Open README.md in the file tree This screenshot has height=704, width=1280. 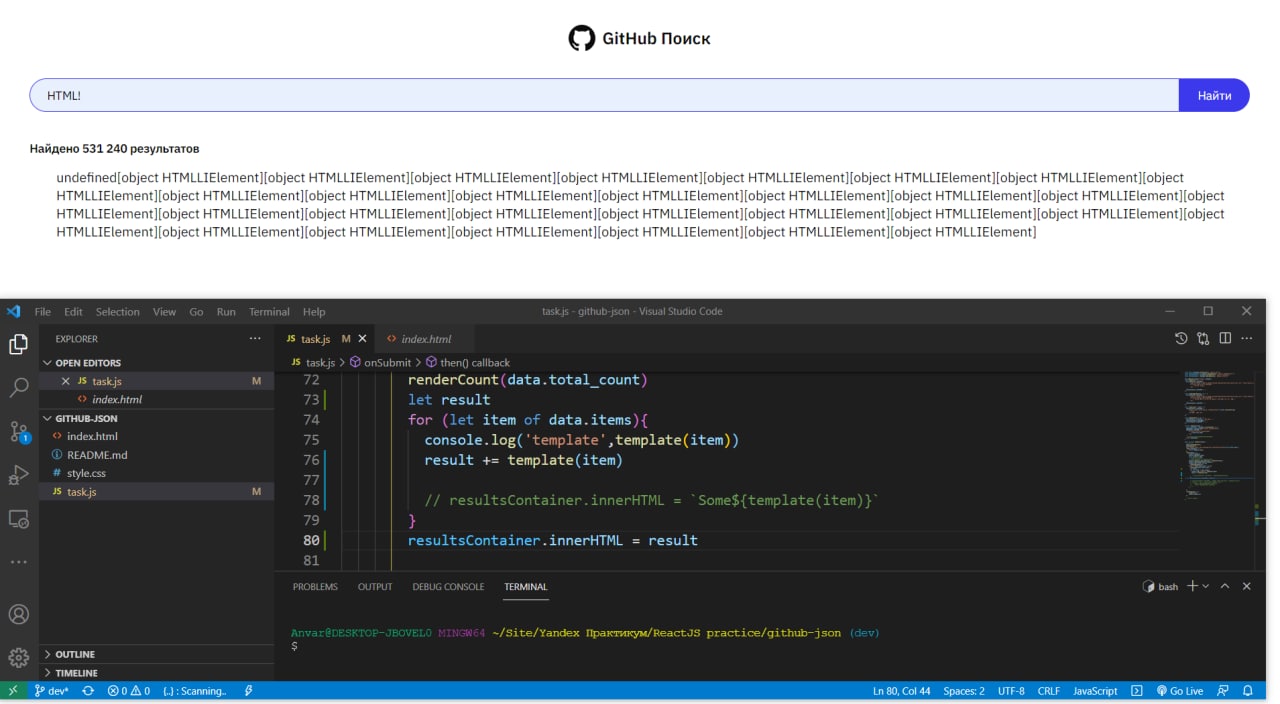pyautogui.click(x=156, y=455)
